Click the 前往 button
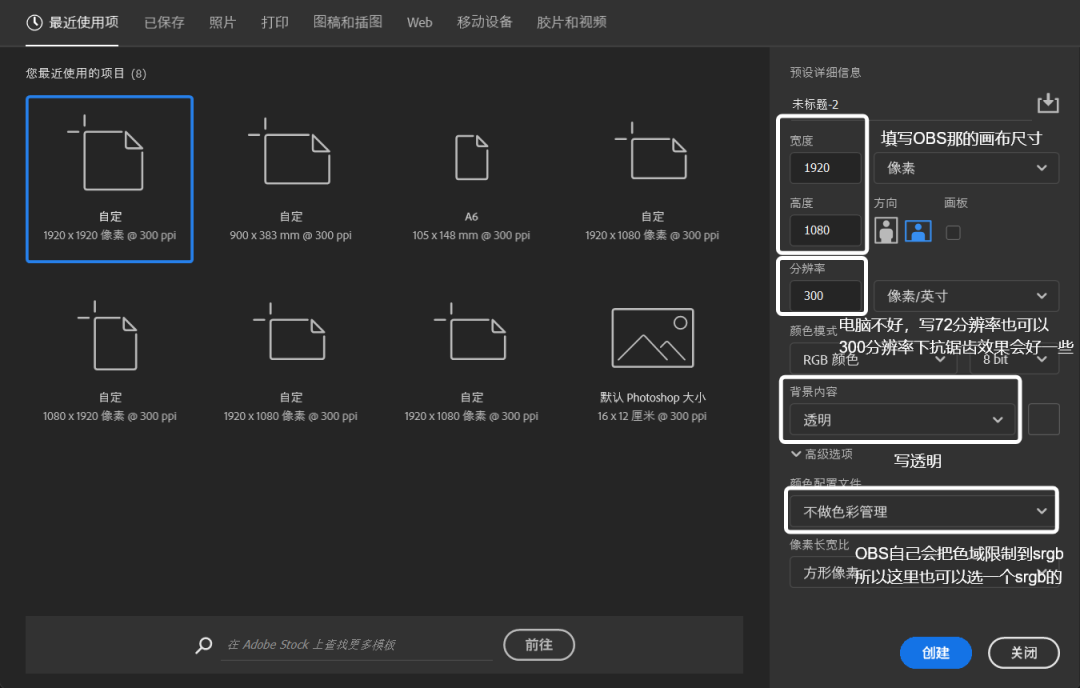 tap(539, 645)
